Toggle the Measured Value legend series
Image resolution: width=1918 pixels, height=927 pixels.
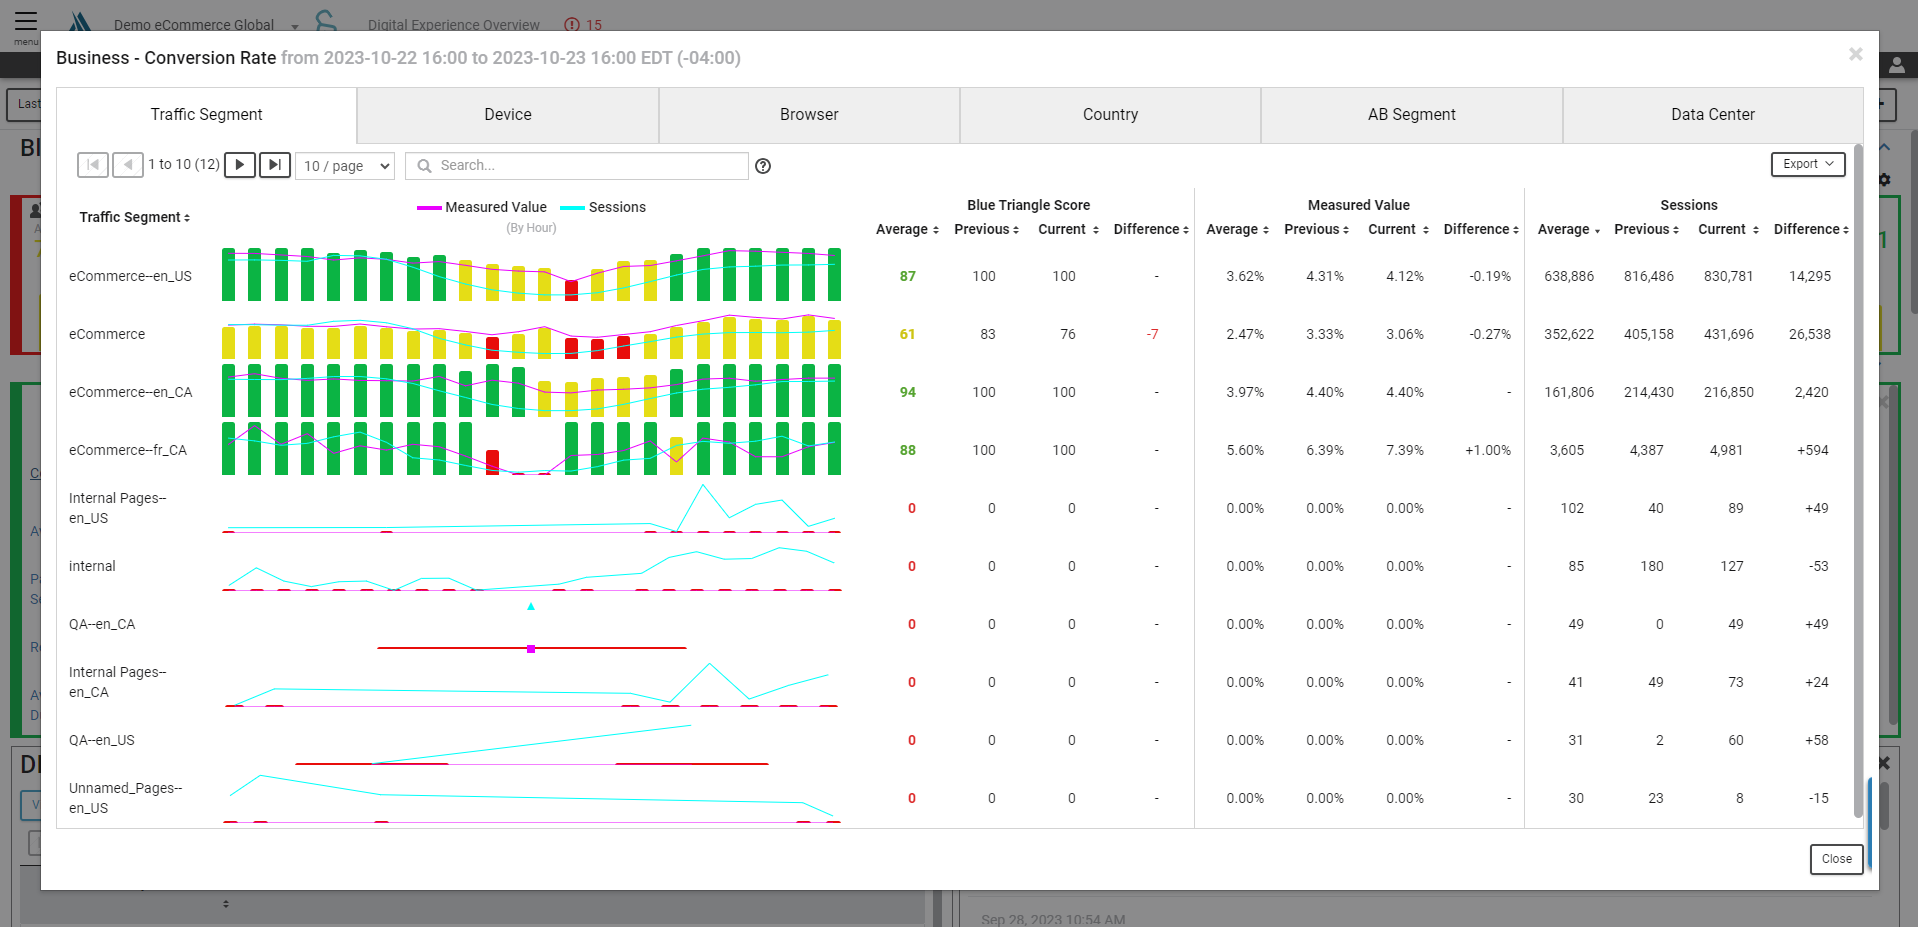(482, 207)
